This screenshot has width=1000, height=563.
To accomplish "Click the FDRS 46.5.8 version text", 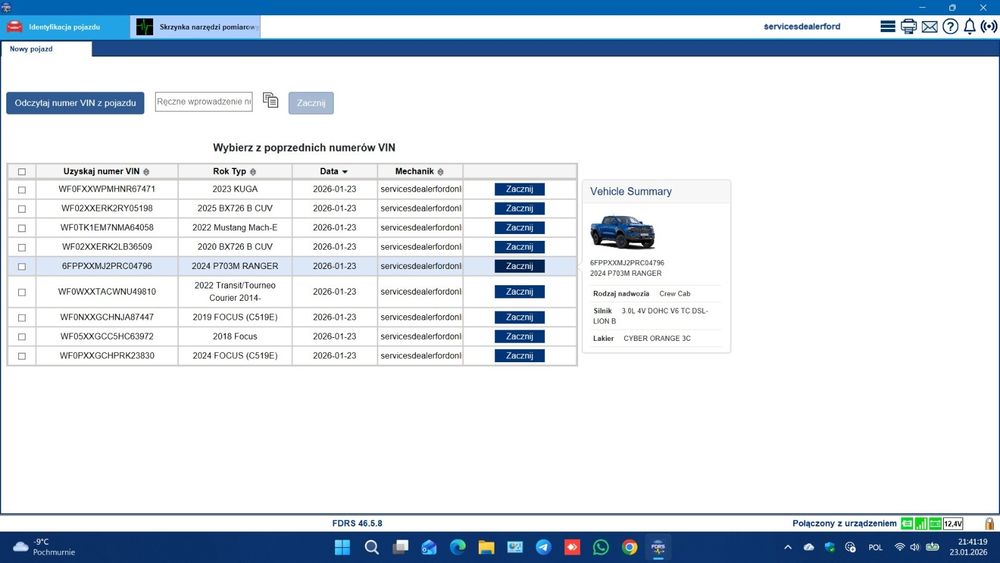I will (357, 523).
